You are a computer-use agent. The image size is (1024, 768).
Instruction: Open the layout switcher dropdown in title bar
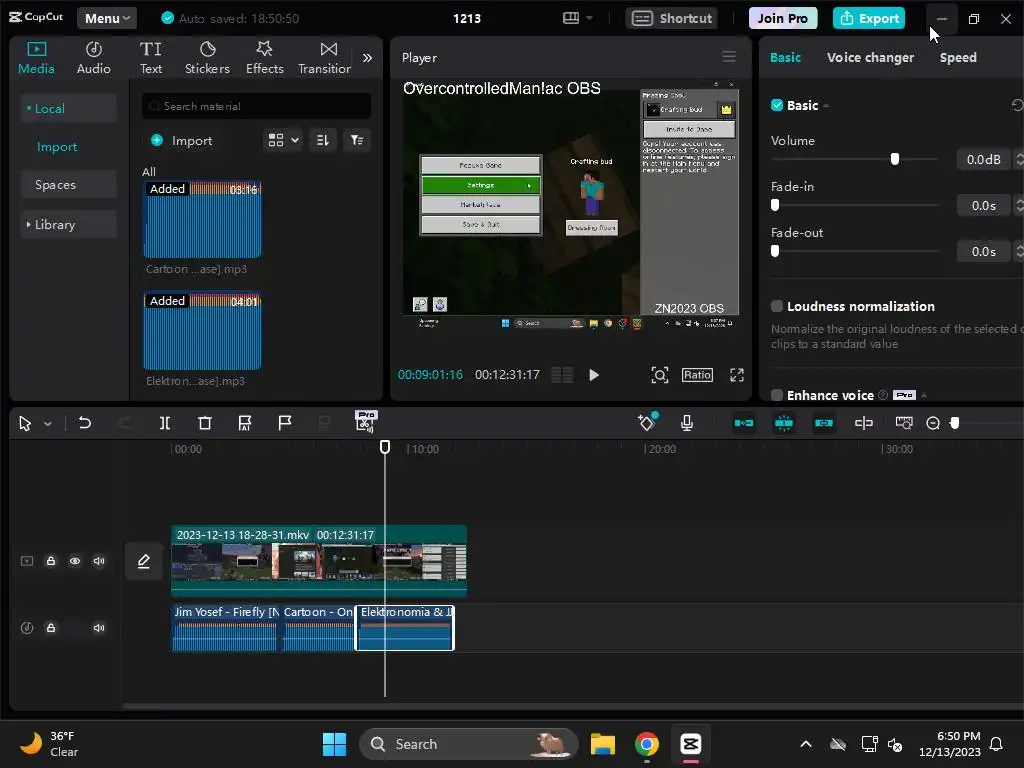[x=578, y=18]
